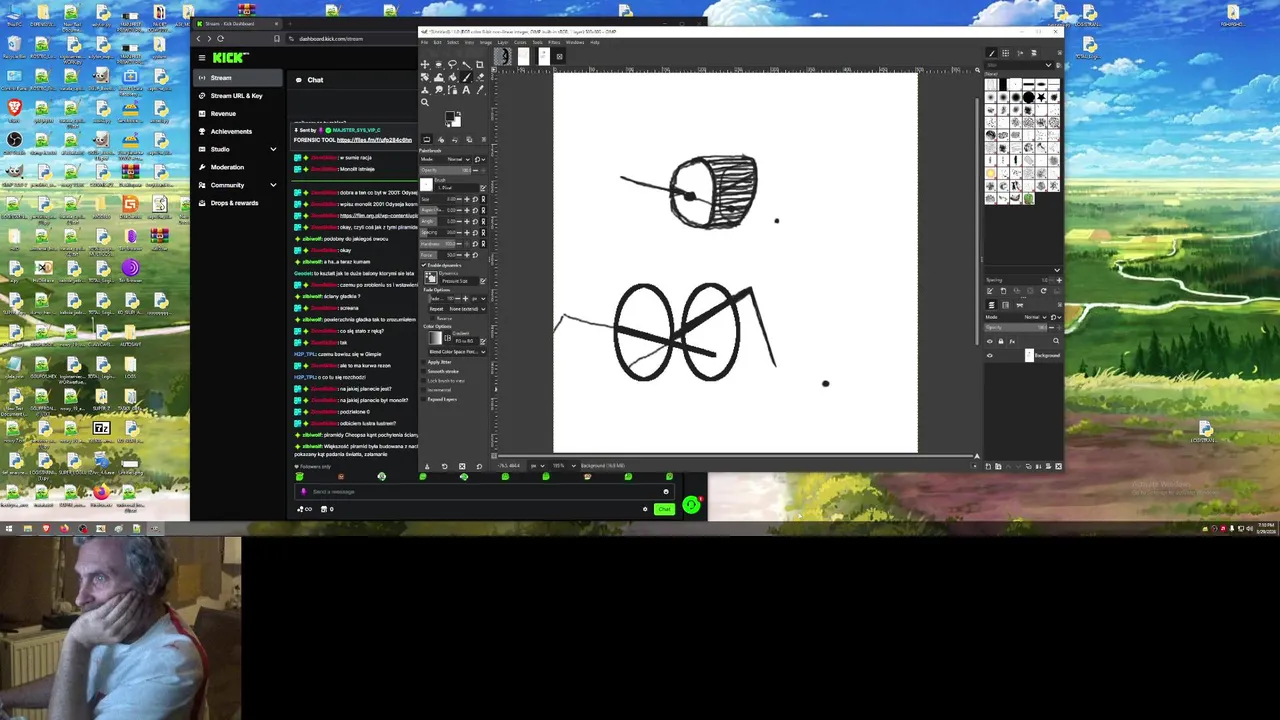This screenshot has height=720, width=1280.
Task: Select the Paths tool
Action: pyautogui.click(x=452, y=90)
